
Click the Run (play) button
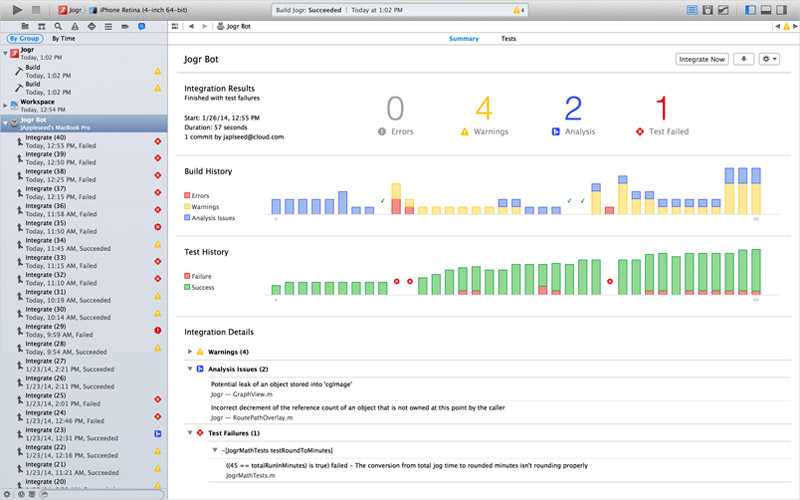(x=17, y=10)
